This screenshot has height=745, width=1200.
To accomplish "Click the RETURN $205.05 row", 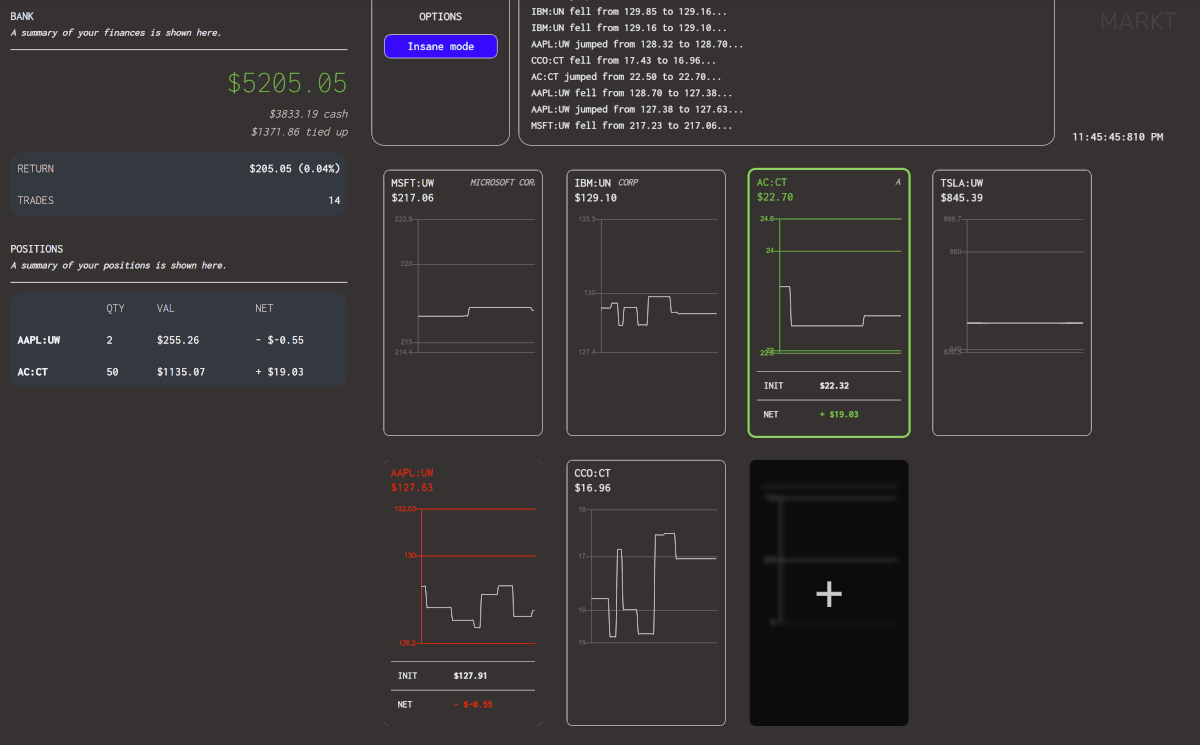I will pyautogui.click(x=179, y=168).
